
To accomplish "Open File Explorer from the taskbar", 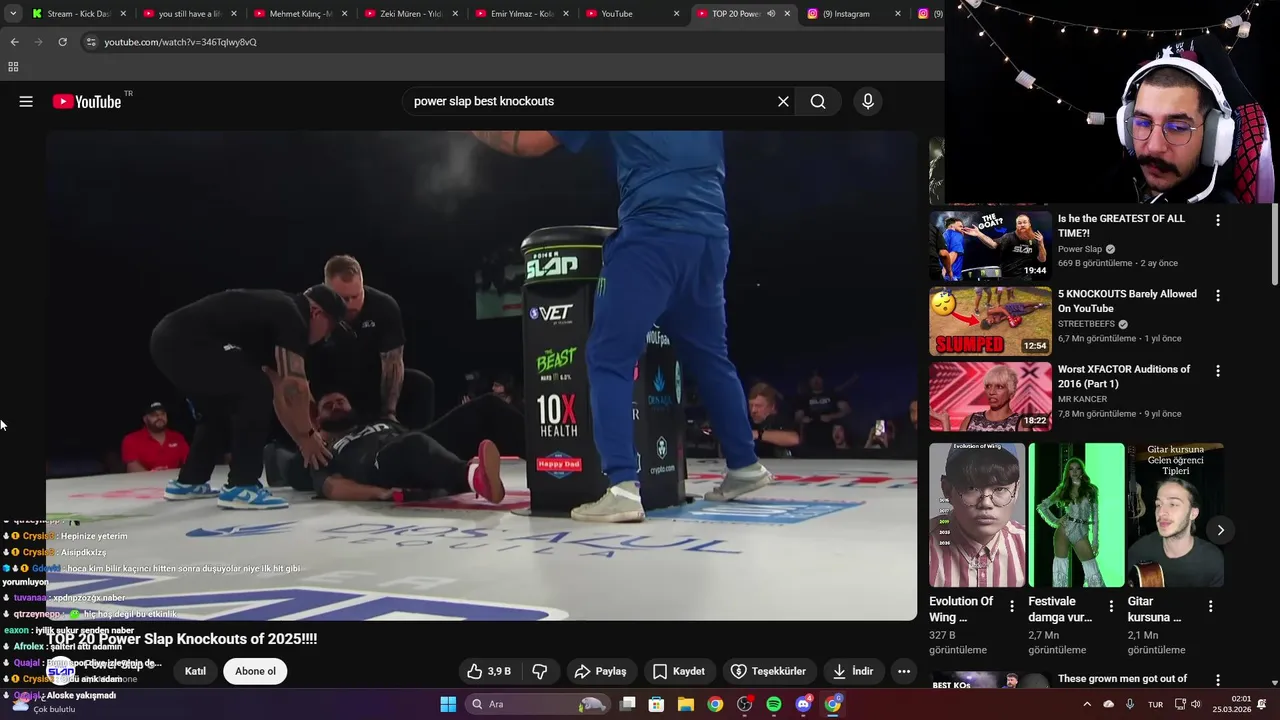I will pos(686,704).
